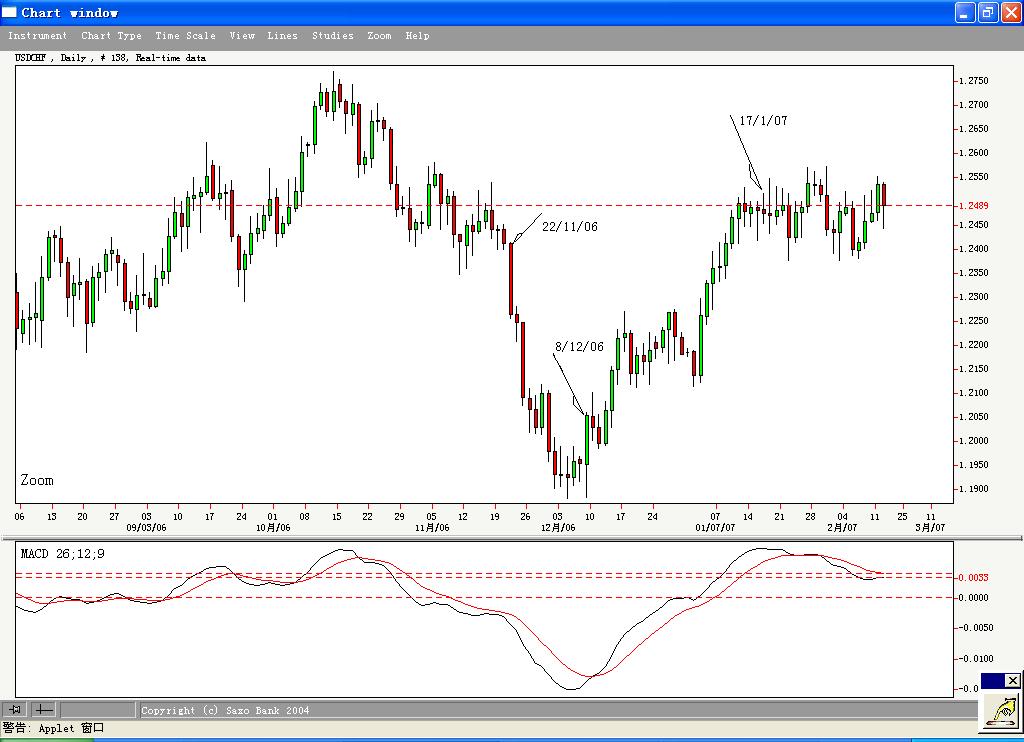Click the pin icon in bottom status bar

[14, 709]
